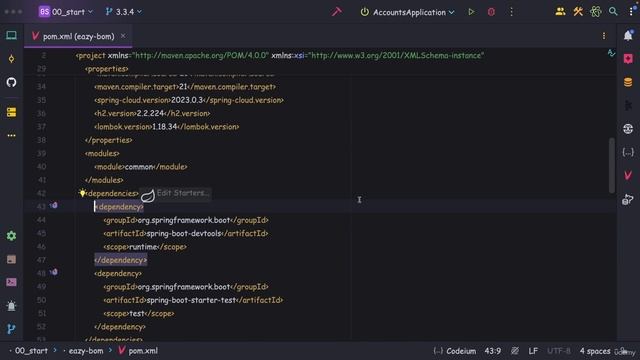The width and height of the screenshot is (640, 360).
Task: Open the Endpoints braces tool window
Action: click(628, 152)
